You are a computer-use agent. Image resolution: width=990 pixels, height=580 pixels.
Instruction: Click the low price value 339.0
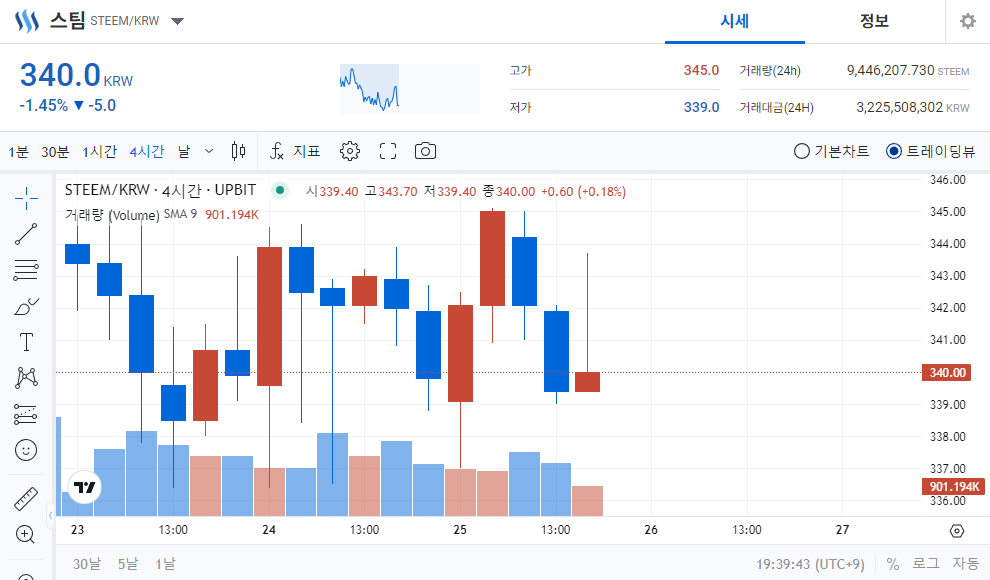(x=701, y=107)
